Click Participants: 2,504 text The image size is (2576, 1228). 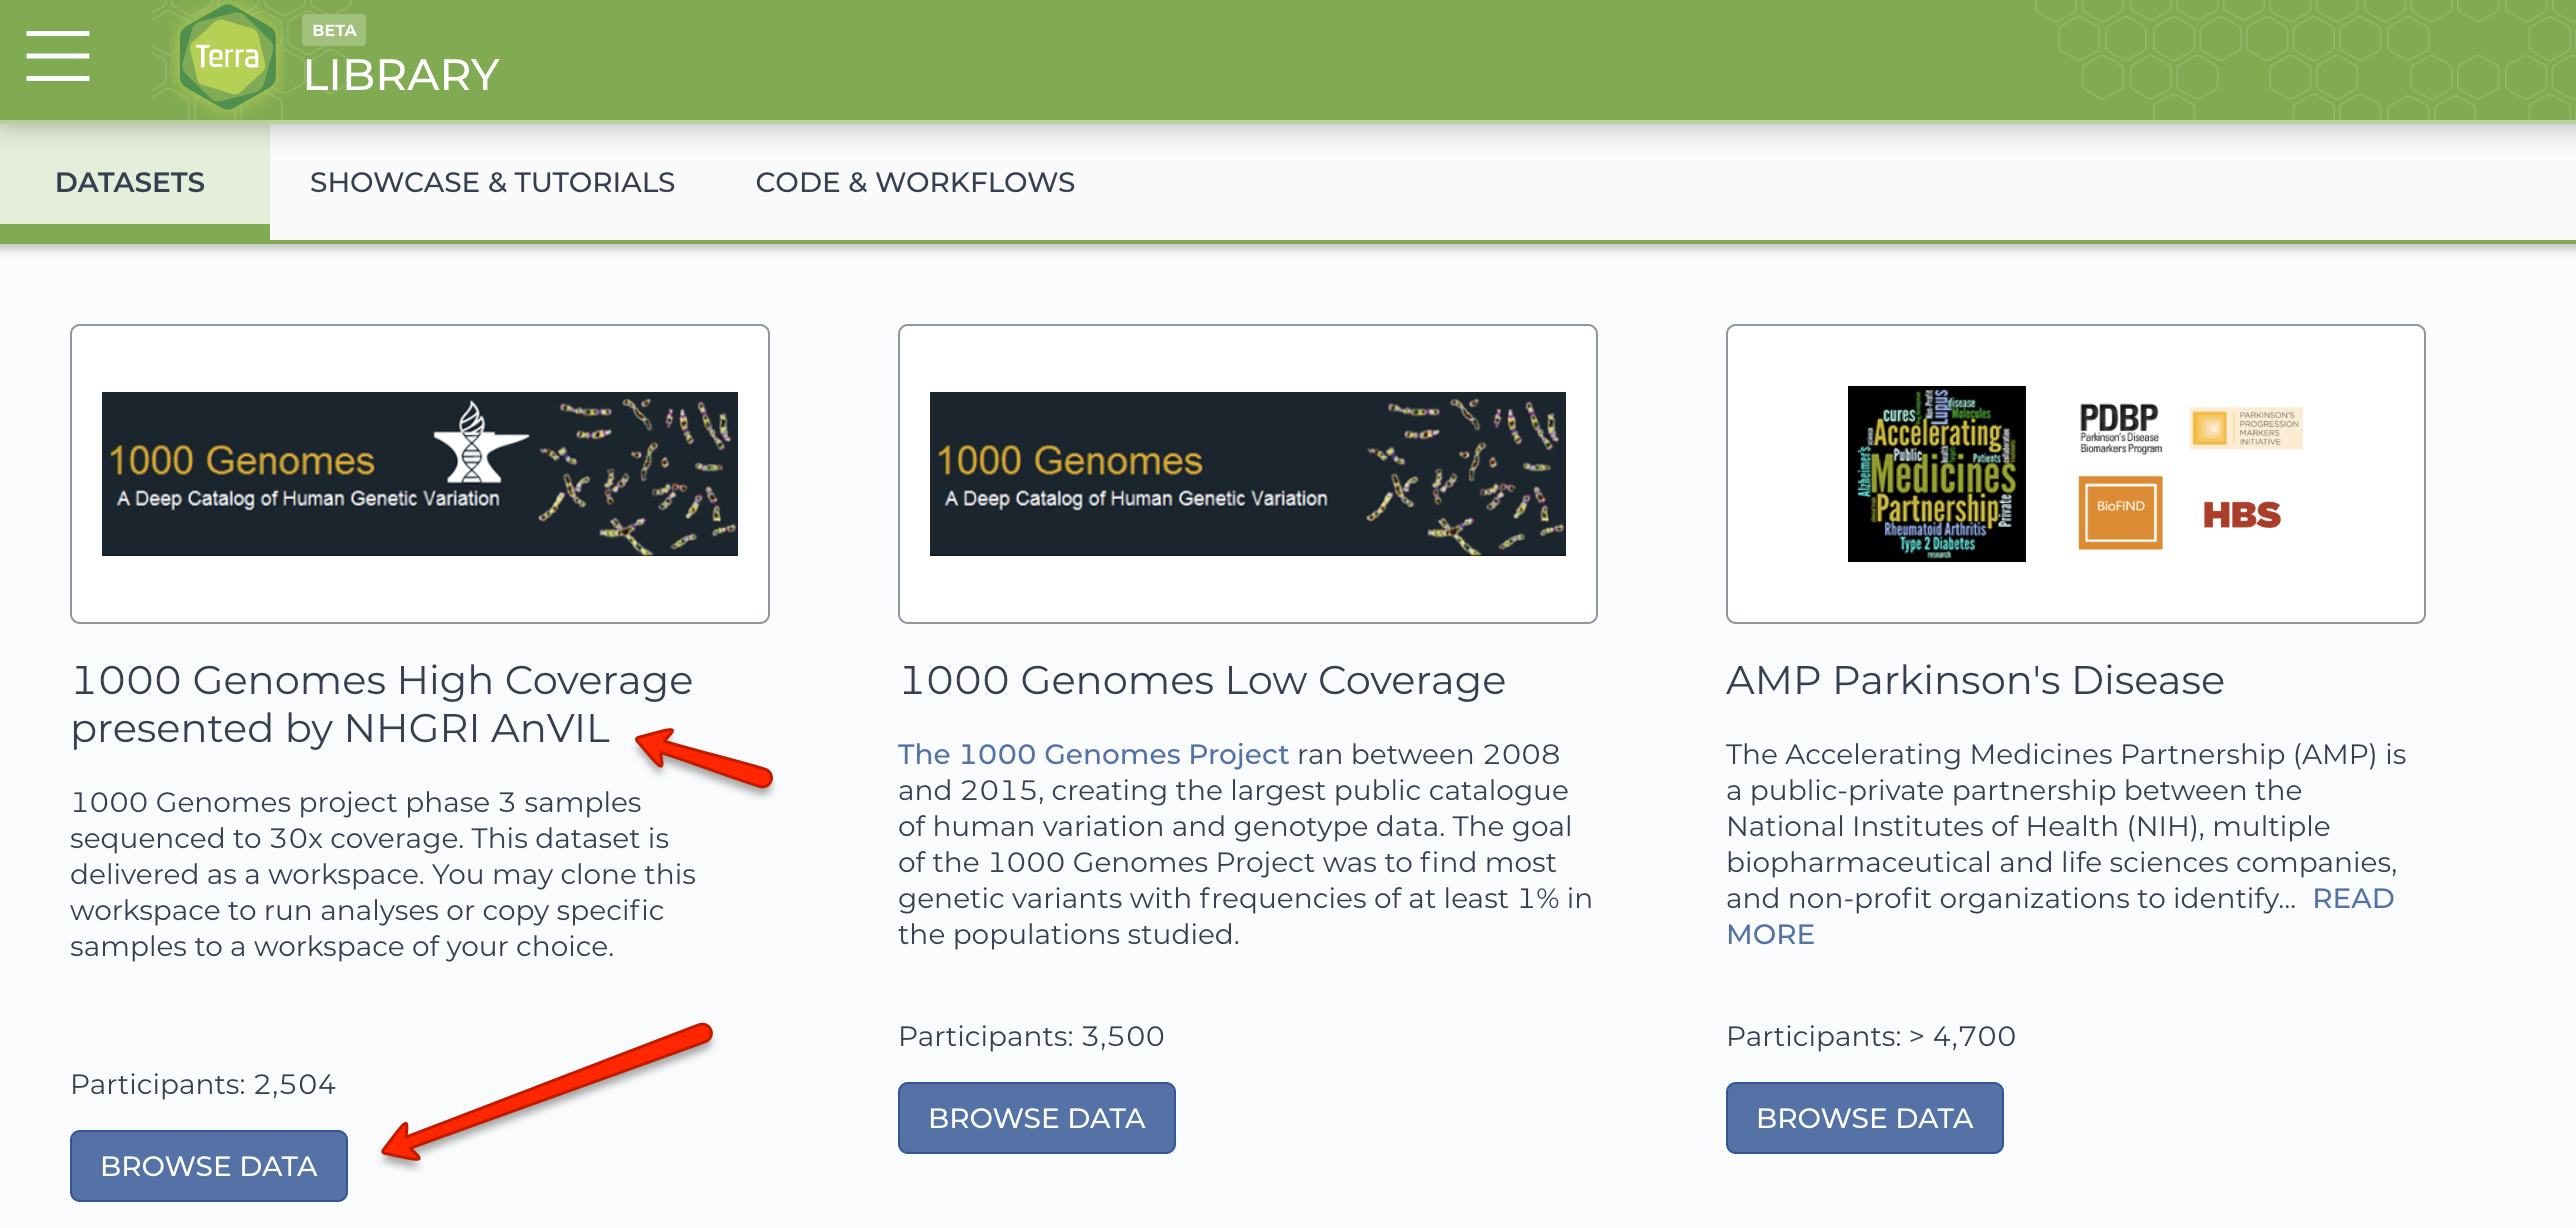pos(203,1084)
